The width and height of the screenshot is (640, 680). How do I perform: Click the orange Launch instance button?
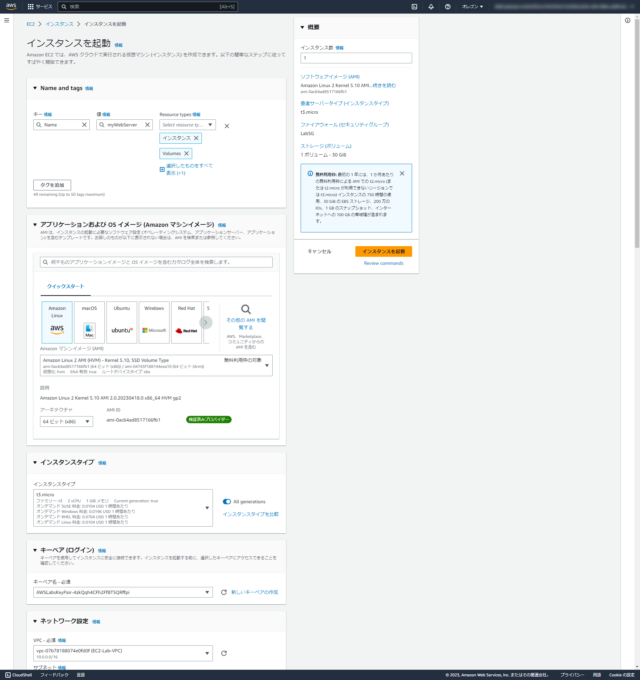pyautogui.click(x=383, y=252)
